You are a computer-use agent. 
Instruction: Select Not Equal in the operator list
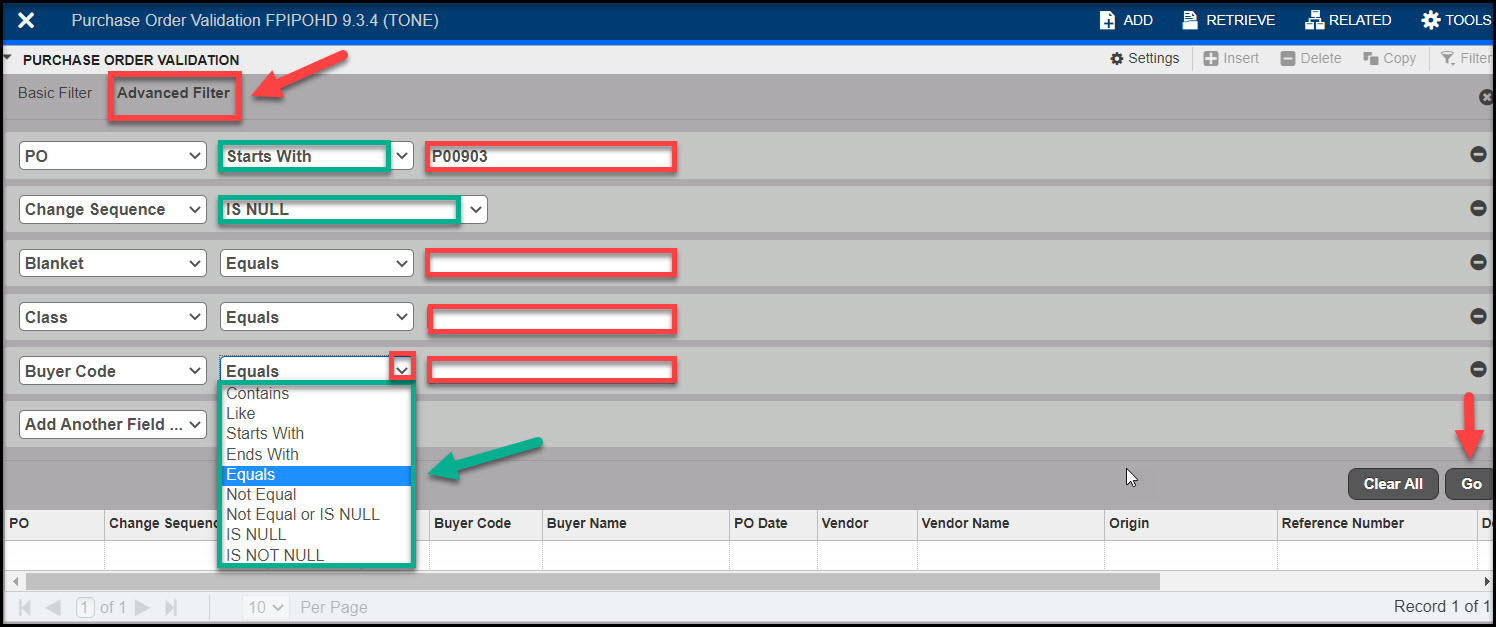(316, 494)
